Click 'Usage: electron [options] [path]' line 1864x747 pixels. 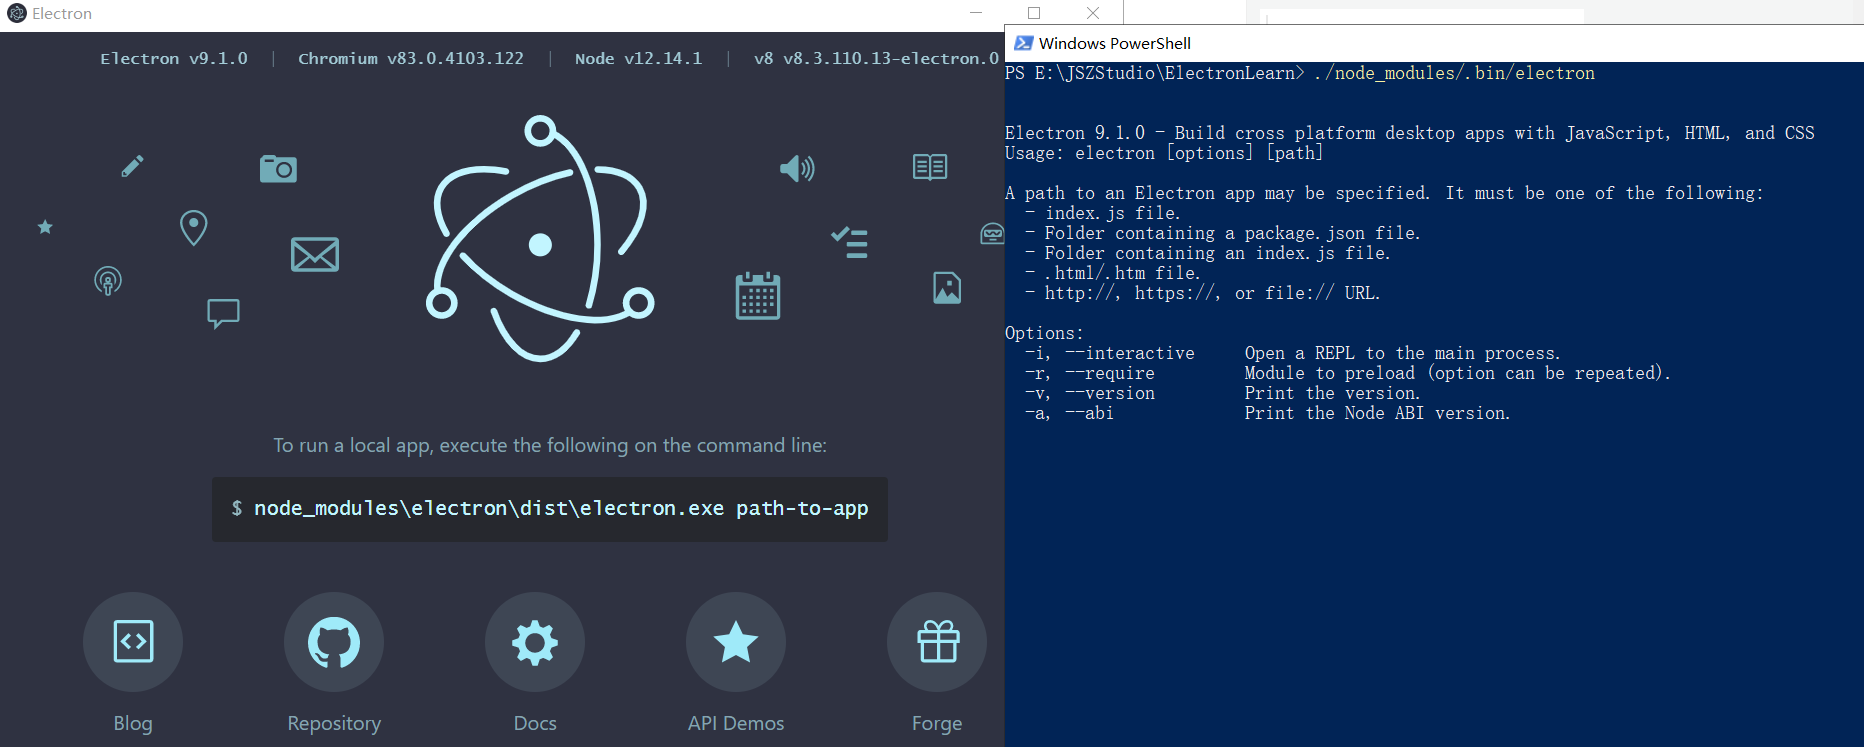1164,153
